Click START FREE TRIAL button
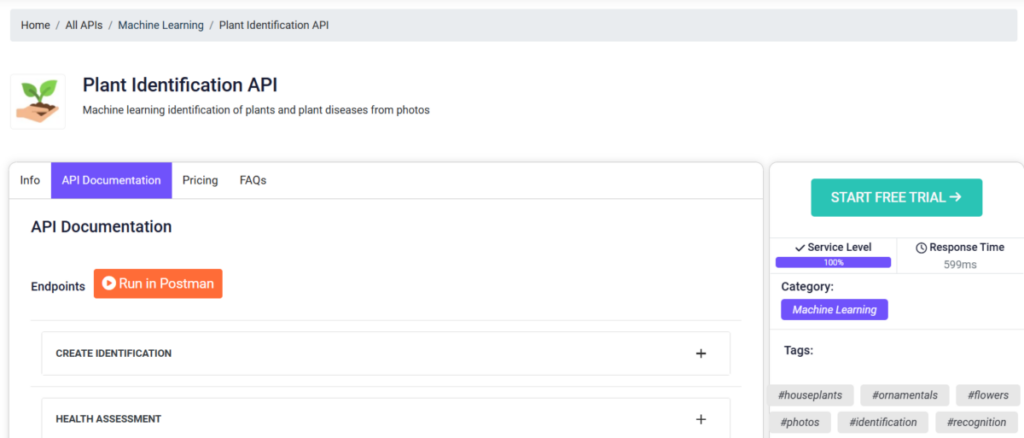 (x=896, y=197)
